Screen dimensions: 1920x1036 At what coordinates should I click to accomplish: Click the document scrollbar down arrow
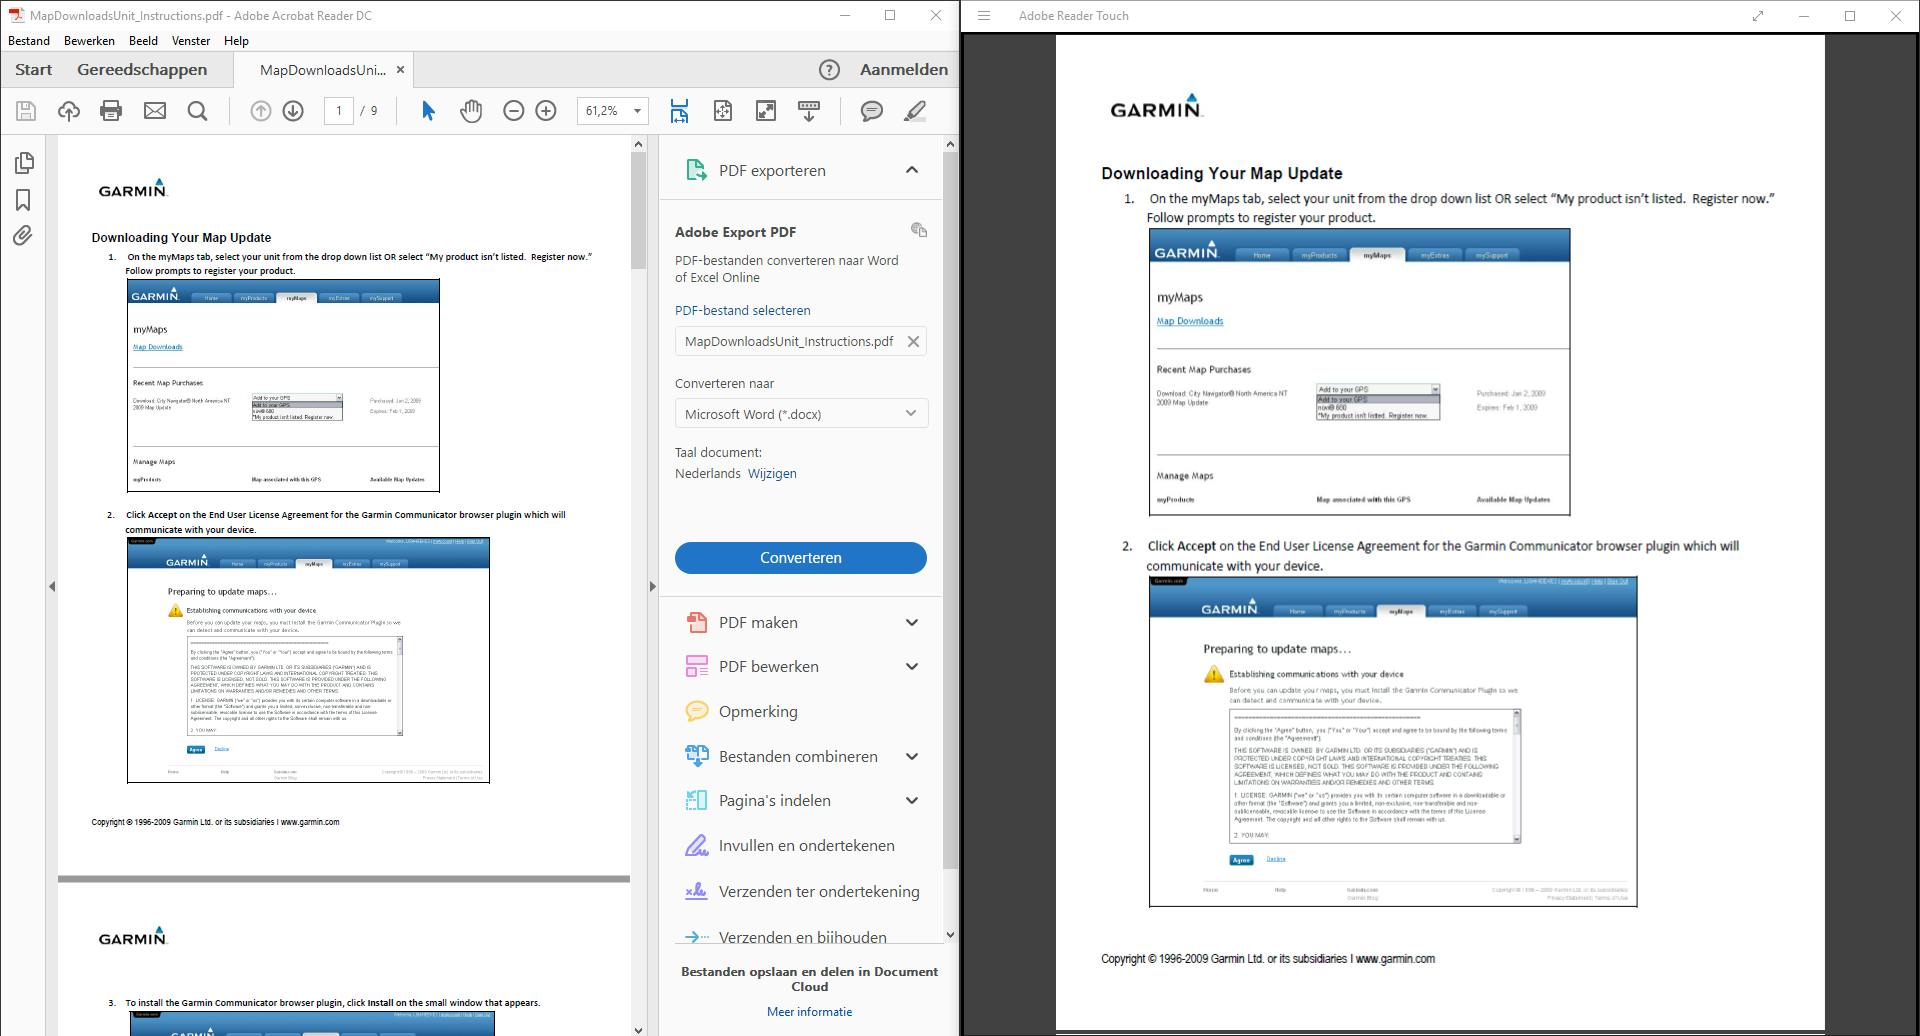point(638,1030)
